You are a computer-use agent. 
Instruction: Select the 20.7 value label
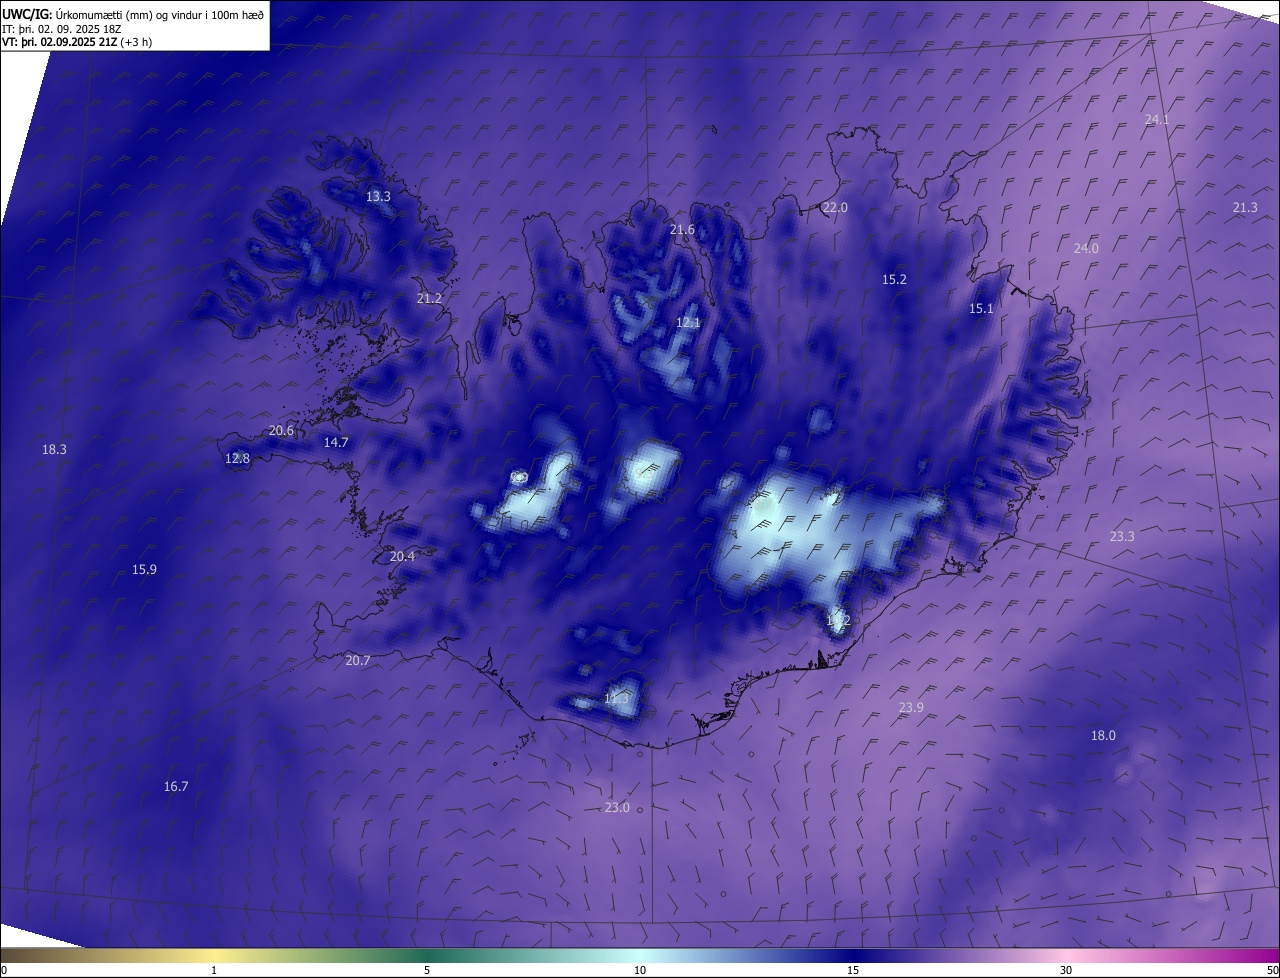coord(357,660)
